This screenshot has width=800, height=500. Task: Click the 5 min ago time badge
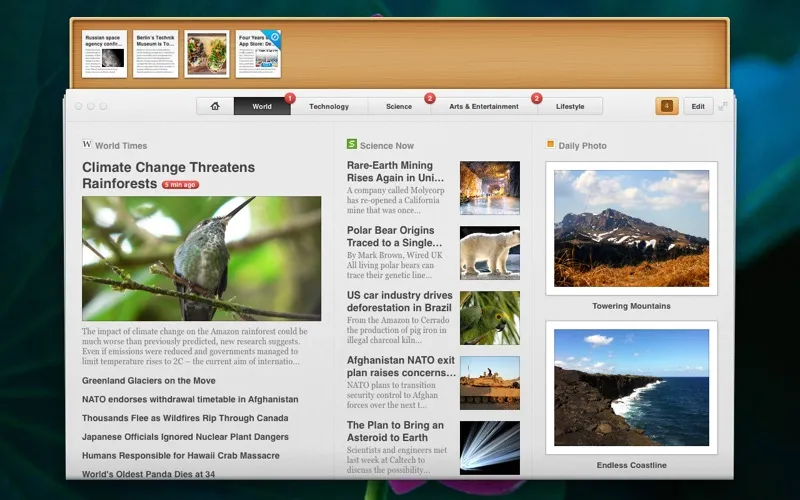tap(181, 185)
